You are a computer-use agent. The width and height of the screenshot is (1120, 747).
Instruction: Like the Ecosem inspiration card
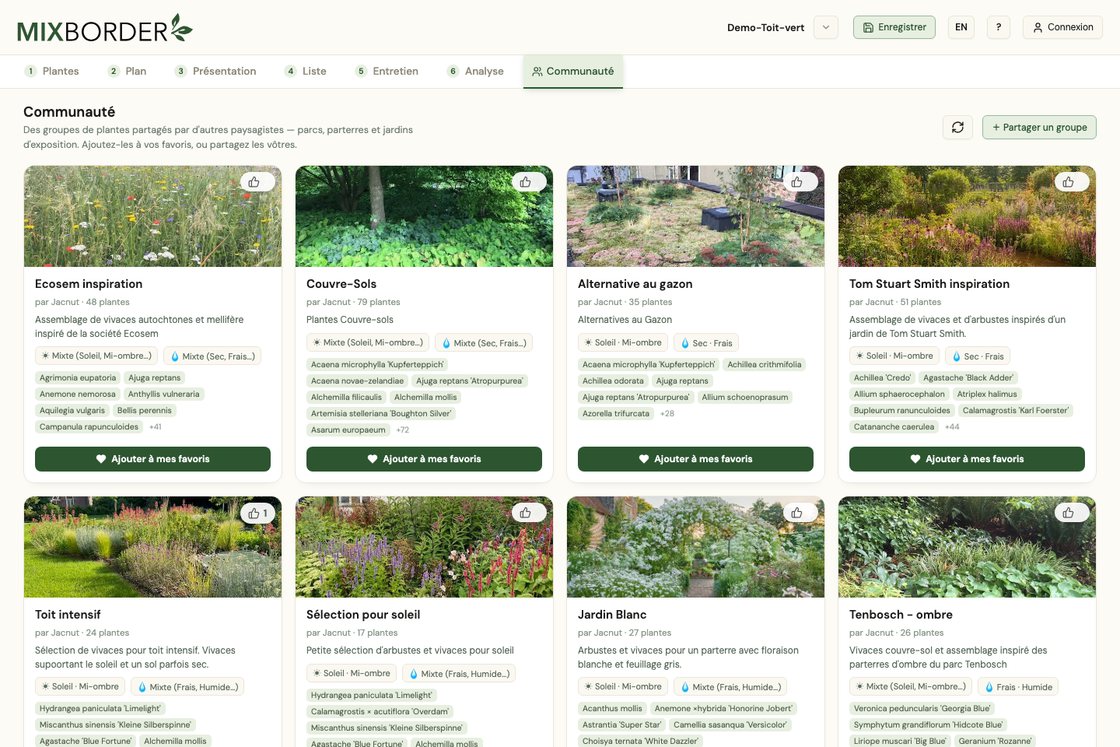pyautogui.click(x=257, y=182)
